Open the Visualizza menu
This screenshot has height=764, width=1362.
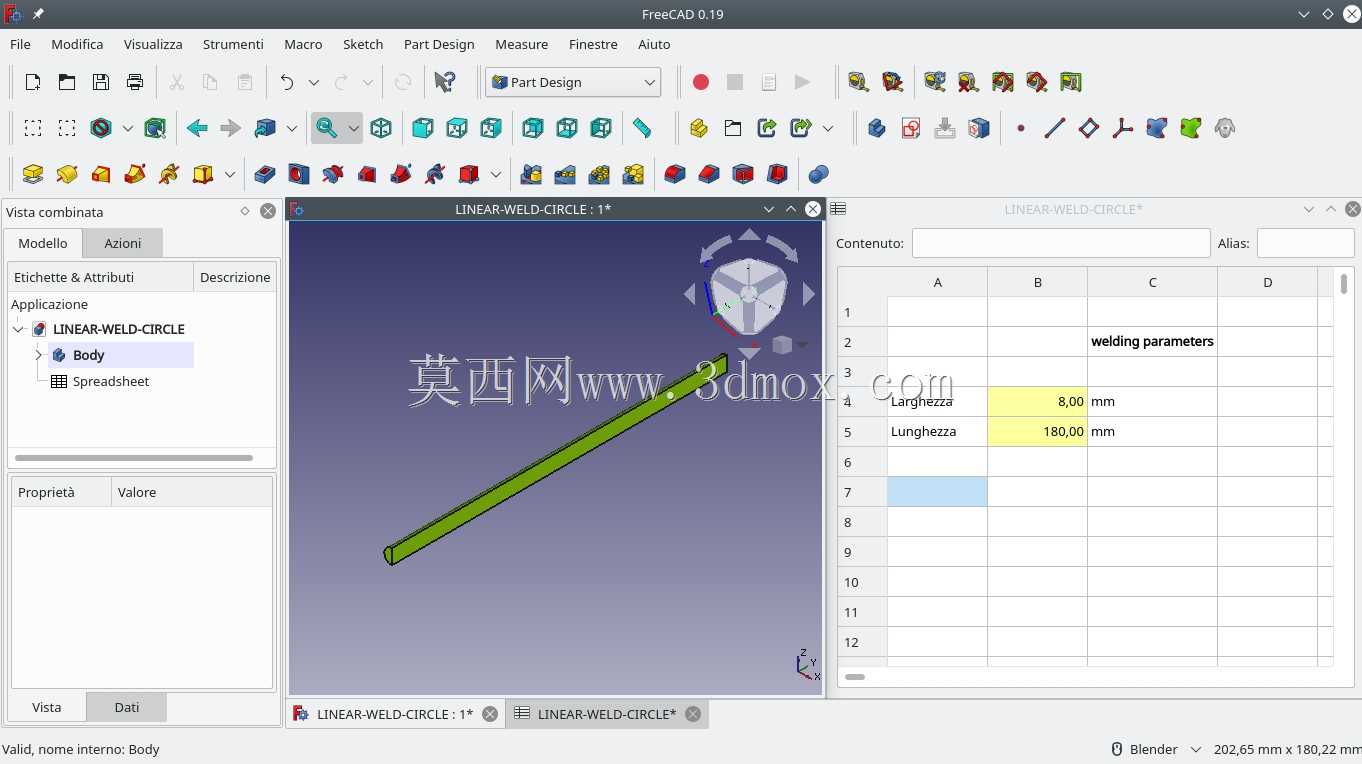[x=153, y=44]
